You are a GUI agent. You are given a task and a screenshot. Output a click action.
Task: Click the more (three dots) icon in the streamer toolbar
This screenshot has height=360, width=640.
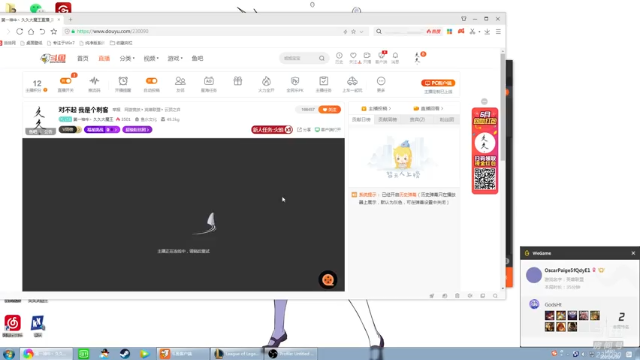coord(381,81)
